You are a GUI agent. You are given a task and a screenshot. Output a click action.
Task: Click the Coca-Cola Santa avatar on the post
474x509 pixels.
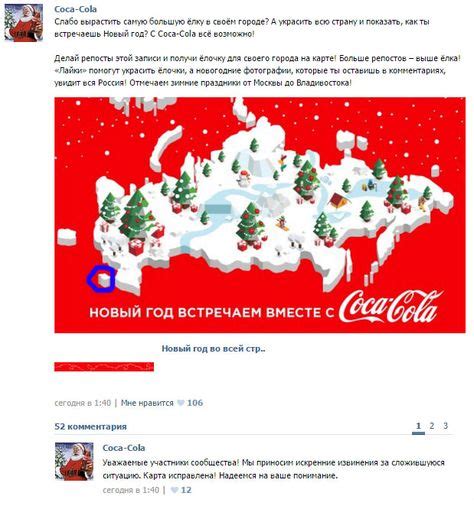[x=24, y=23]
